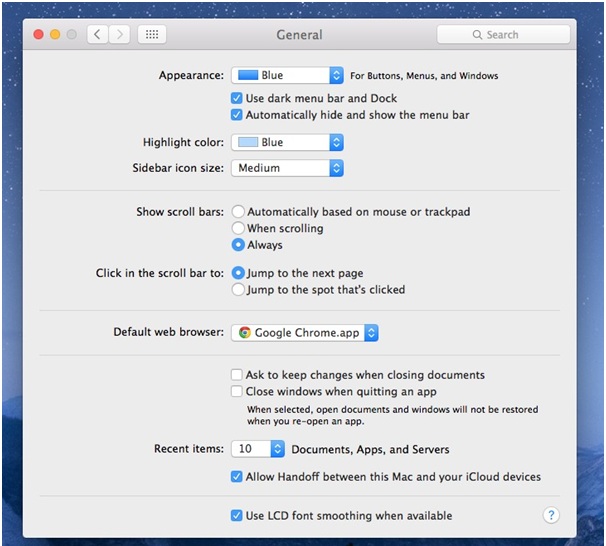
Task: Click the For Buttons, Menus, and Windows text
Action: tap(424, 76)
